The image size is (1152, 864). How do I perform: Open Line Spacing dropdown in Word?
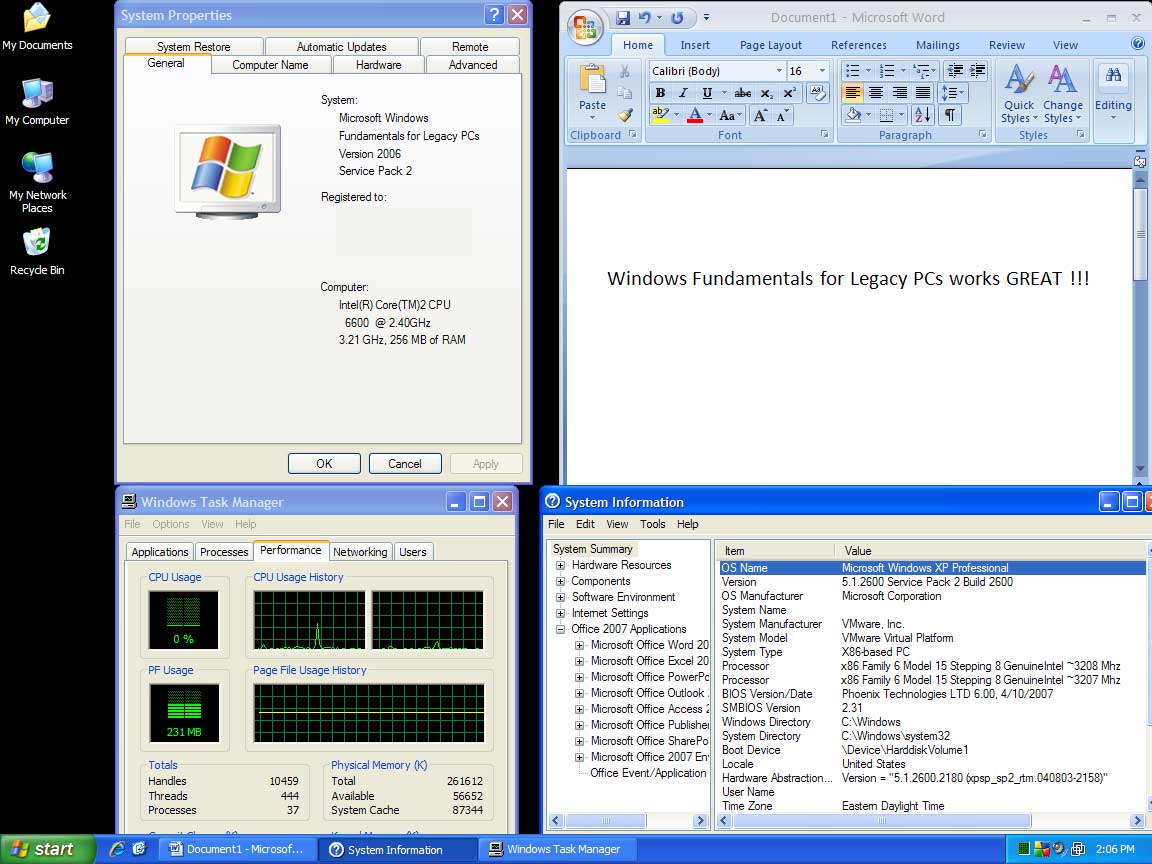click(954, 93)
